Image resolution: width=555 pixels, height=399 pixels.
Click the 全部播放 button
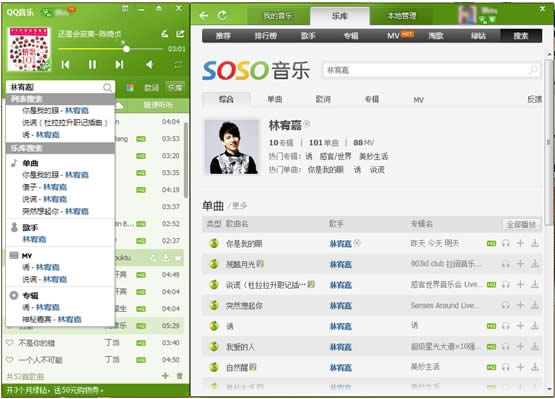[521, 224]
